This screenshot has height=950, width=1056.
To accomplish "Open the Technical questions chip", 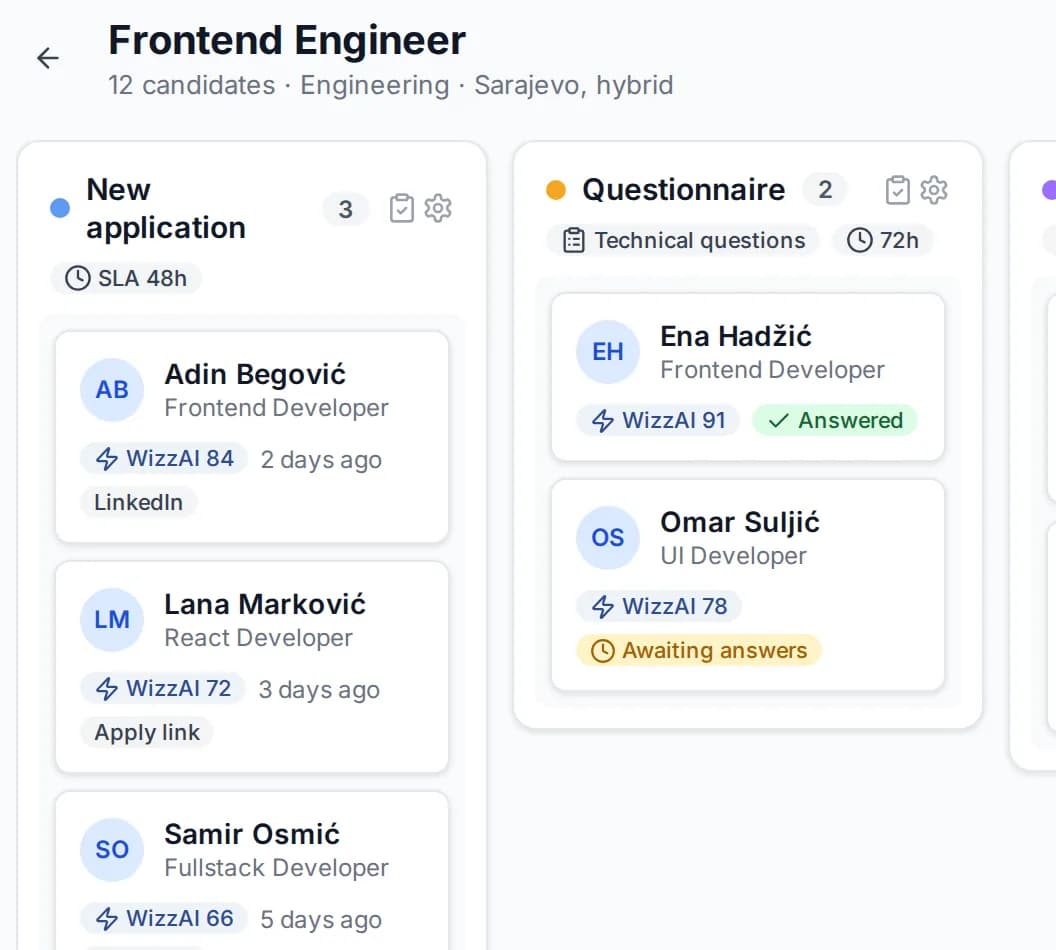I will click(x=683, y=240).
